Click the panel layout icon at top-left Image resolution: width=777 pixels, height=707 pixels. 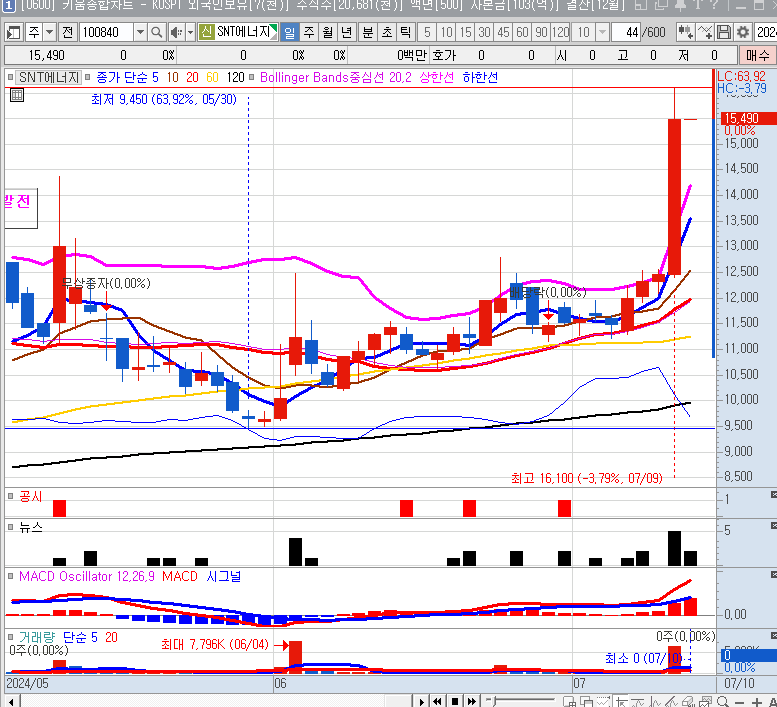pos(11,32)
